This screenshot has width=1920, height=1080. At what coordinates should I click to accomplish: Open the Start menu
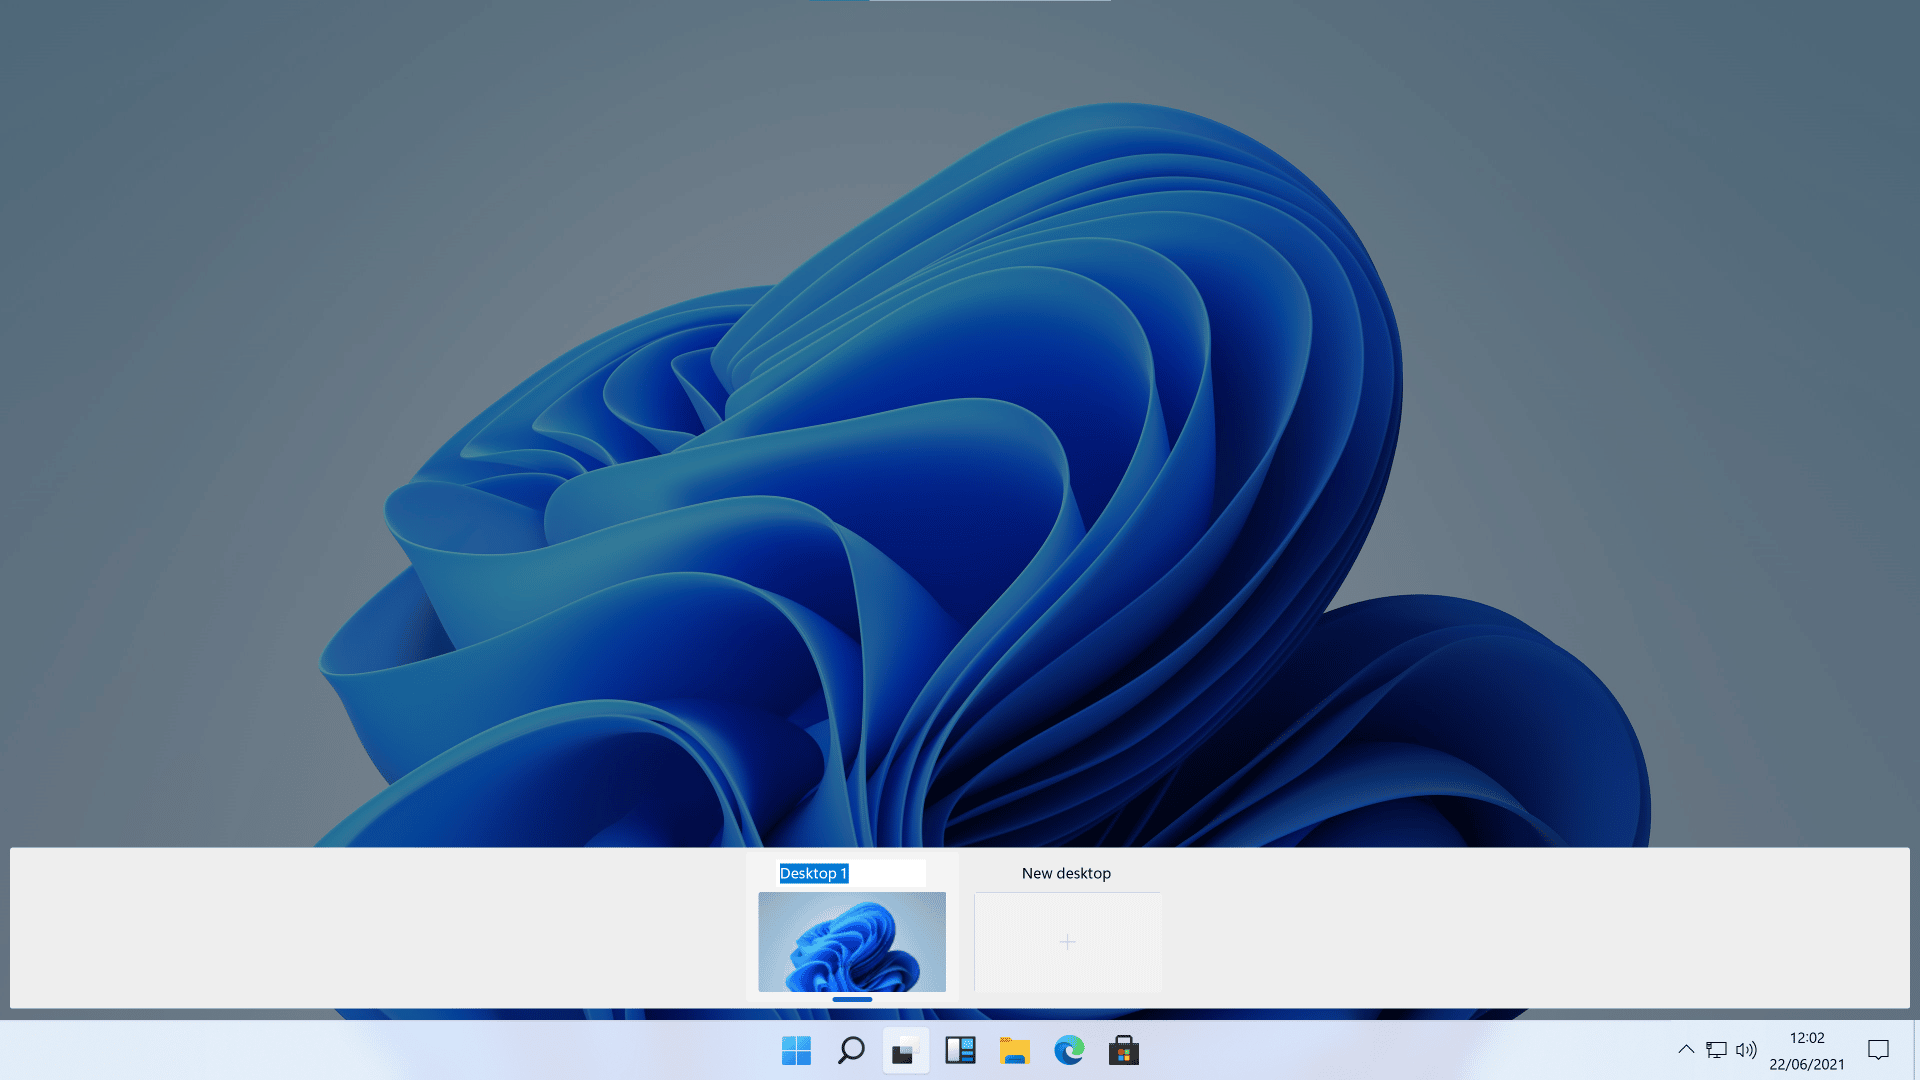(796, 1050)
